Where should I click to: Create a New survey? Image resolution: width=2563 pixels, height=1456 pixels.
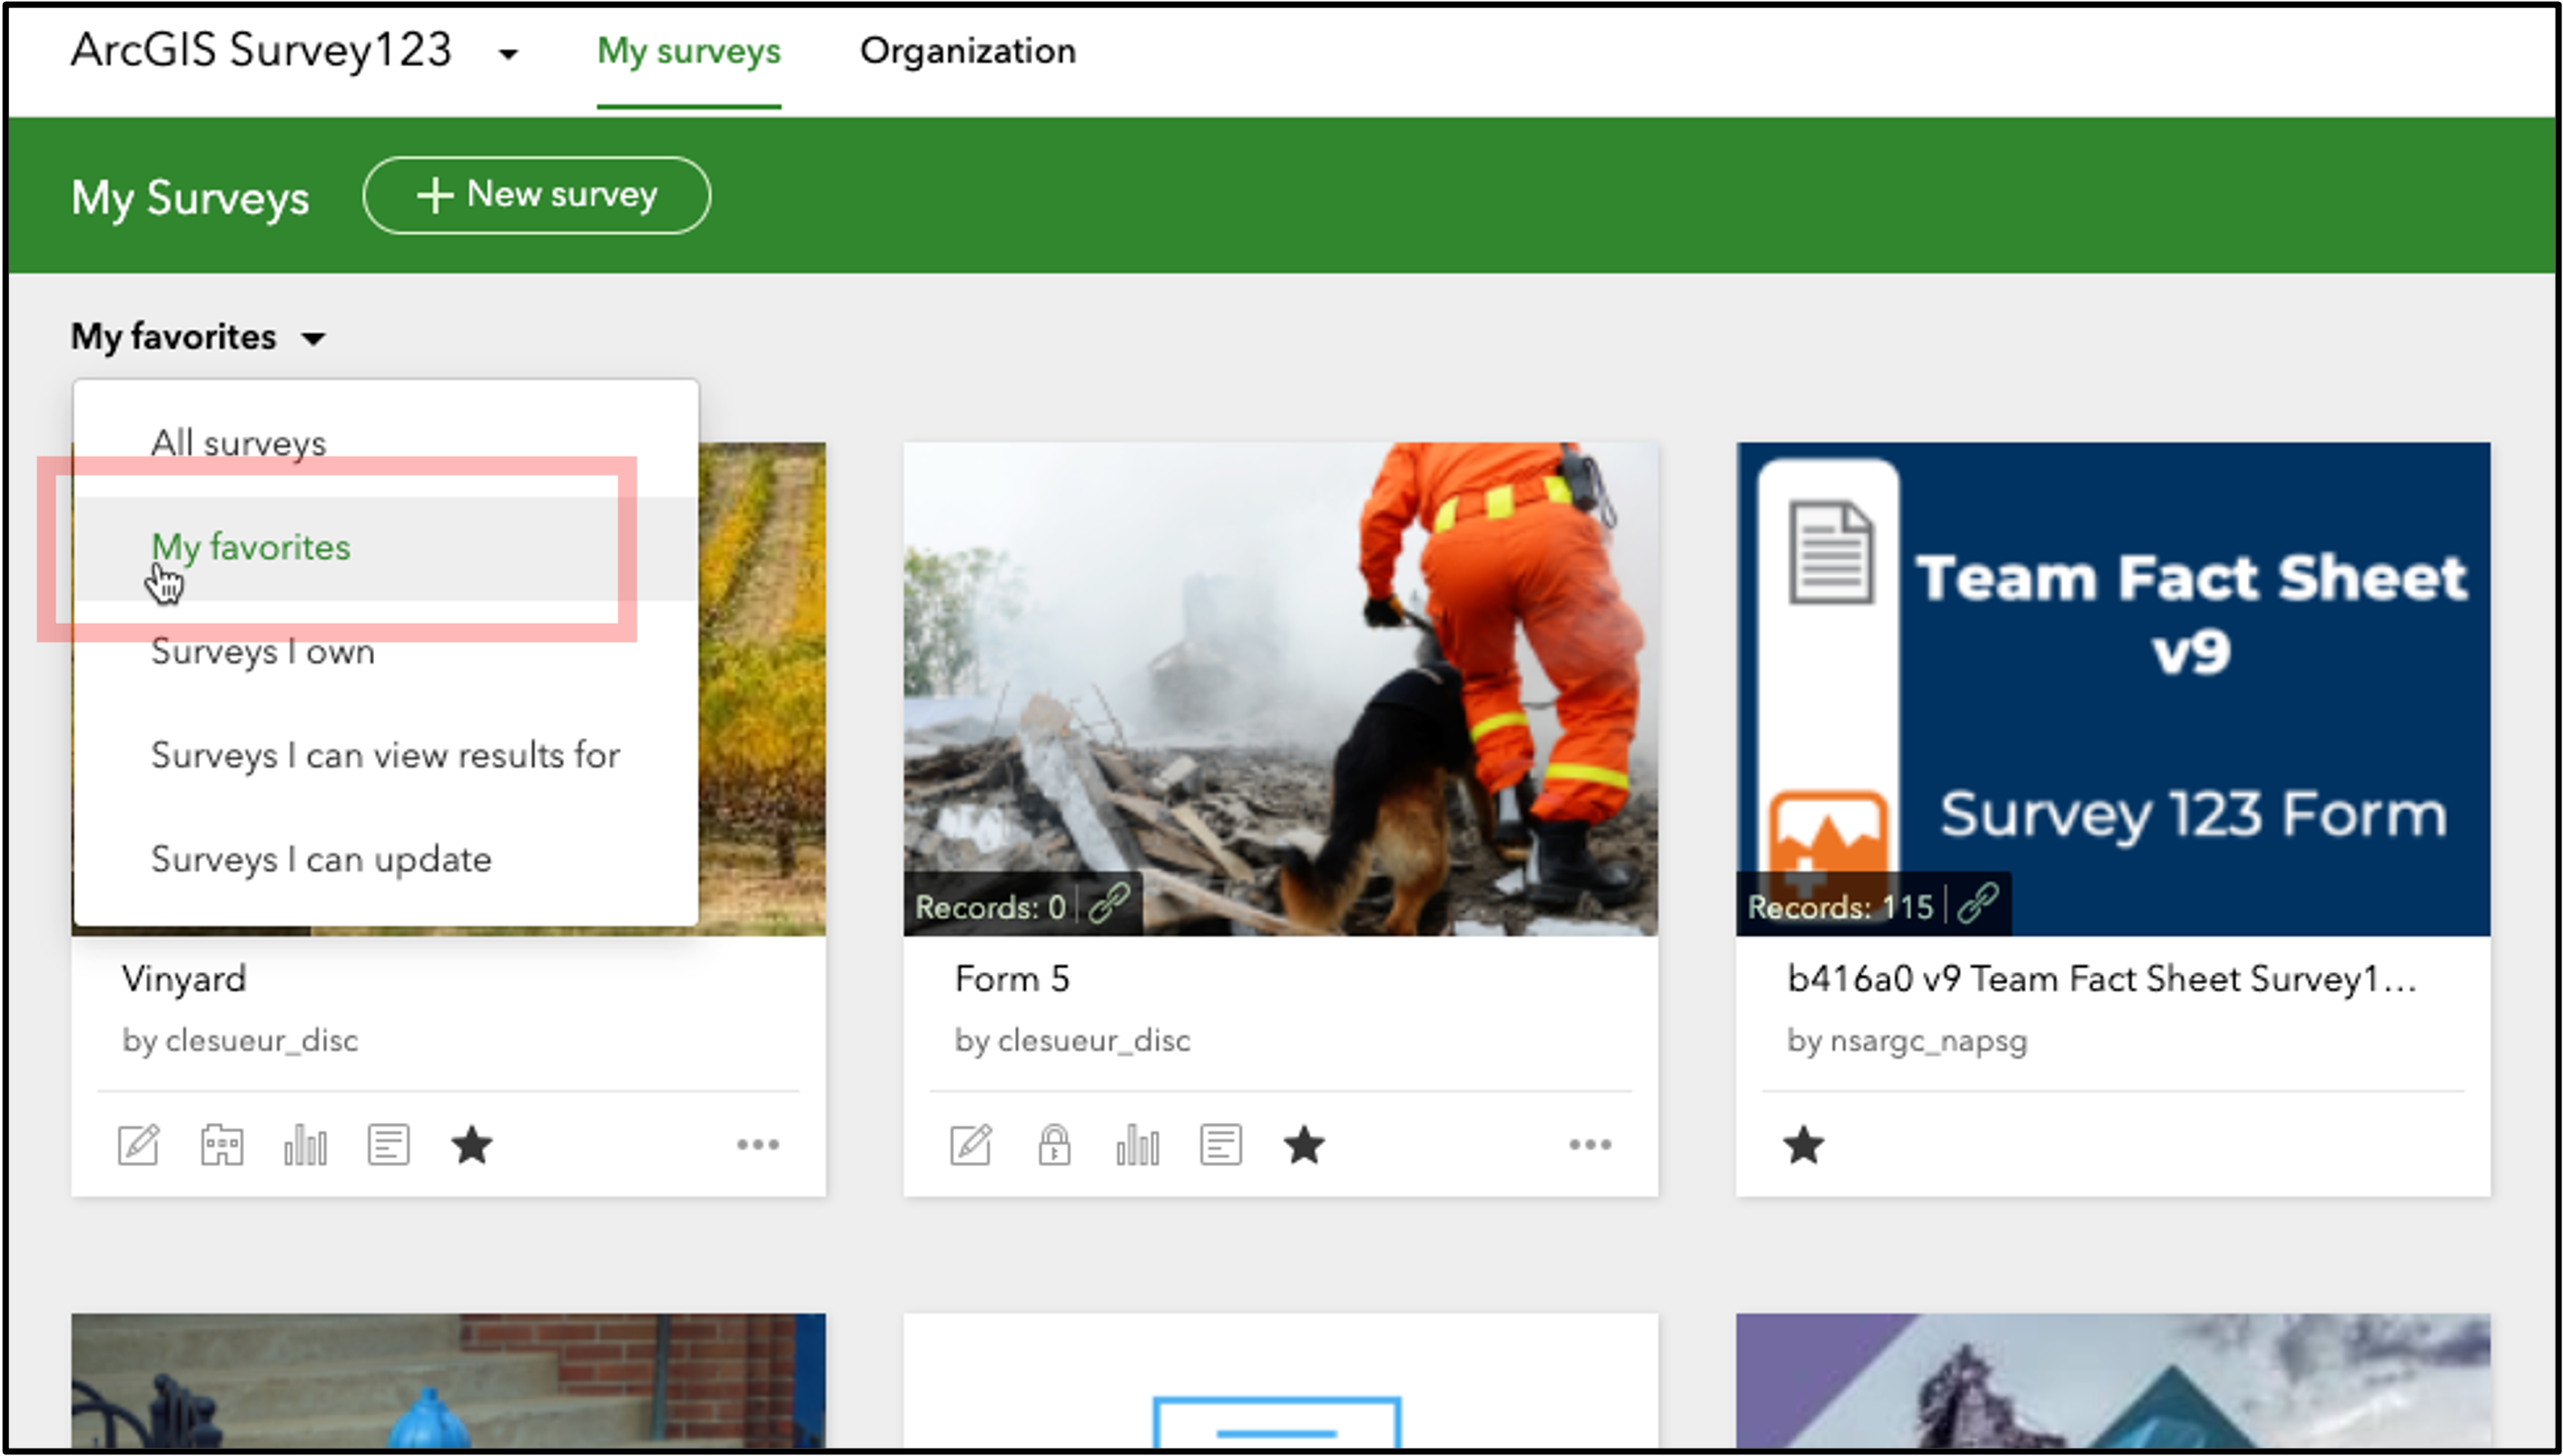tap(537, 195)
